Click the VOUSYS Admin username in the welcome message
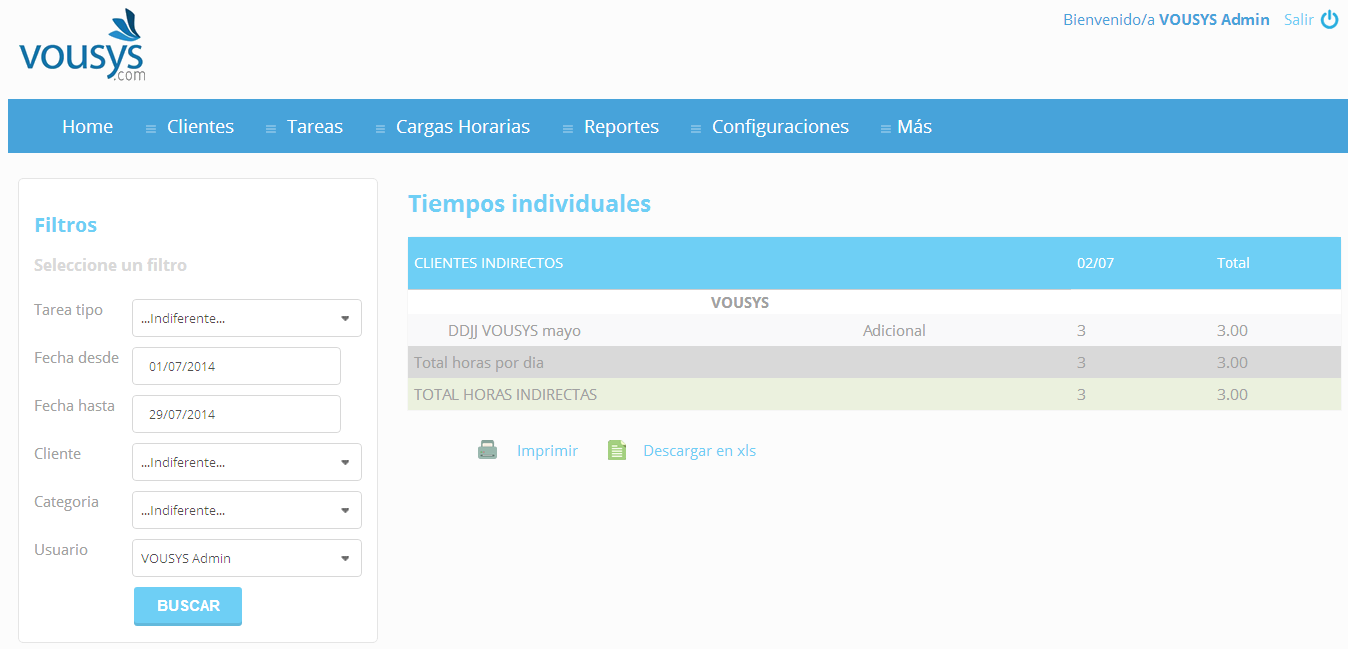The image size is (1348, 649). [1214, 19]
